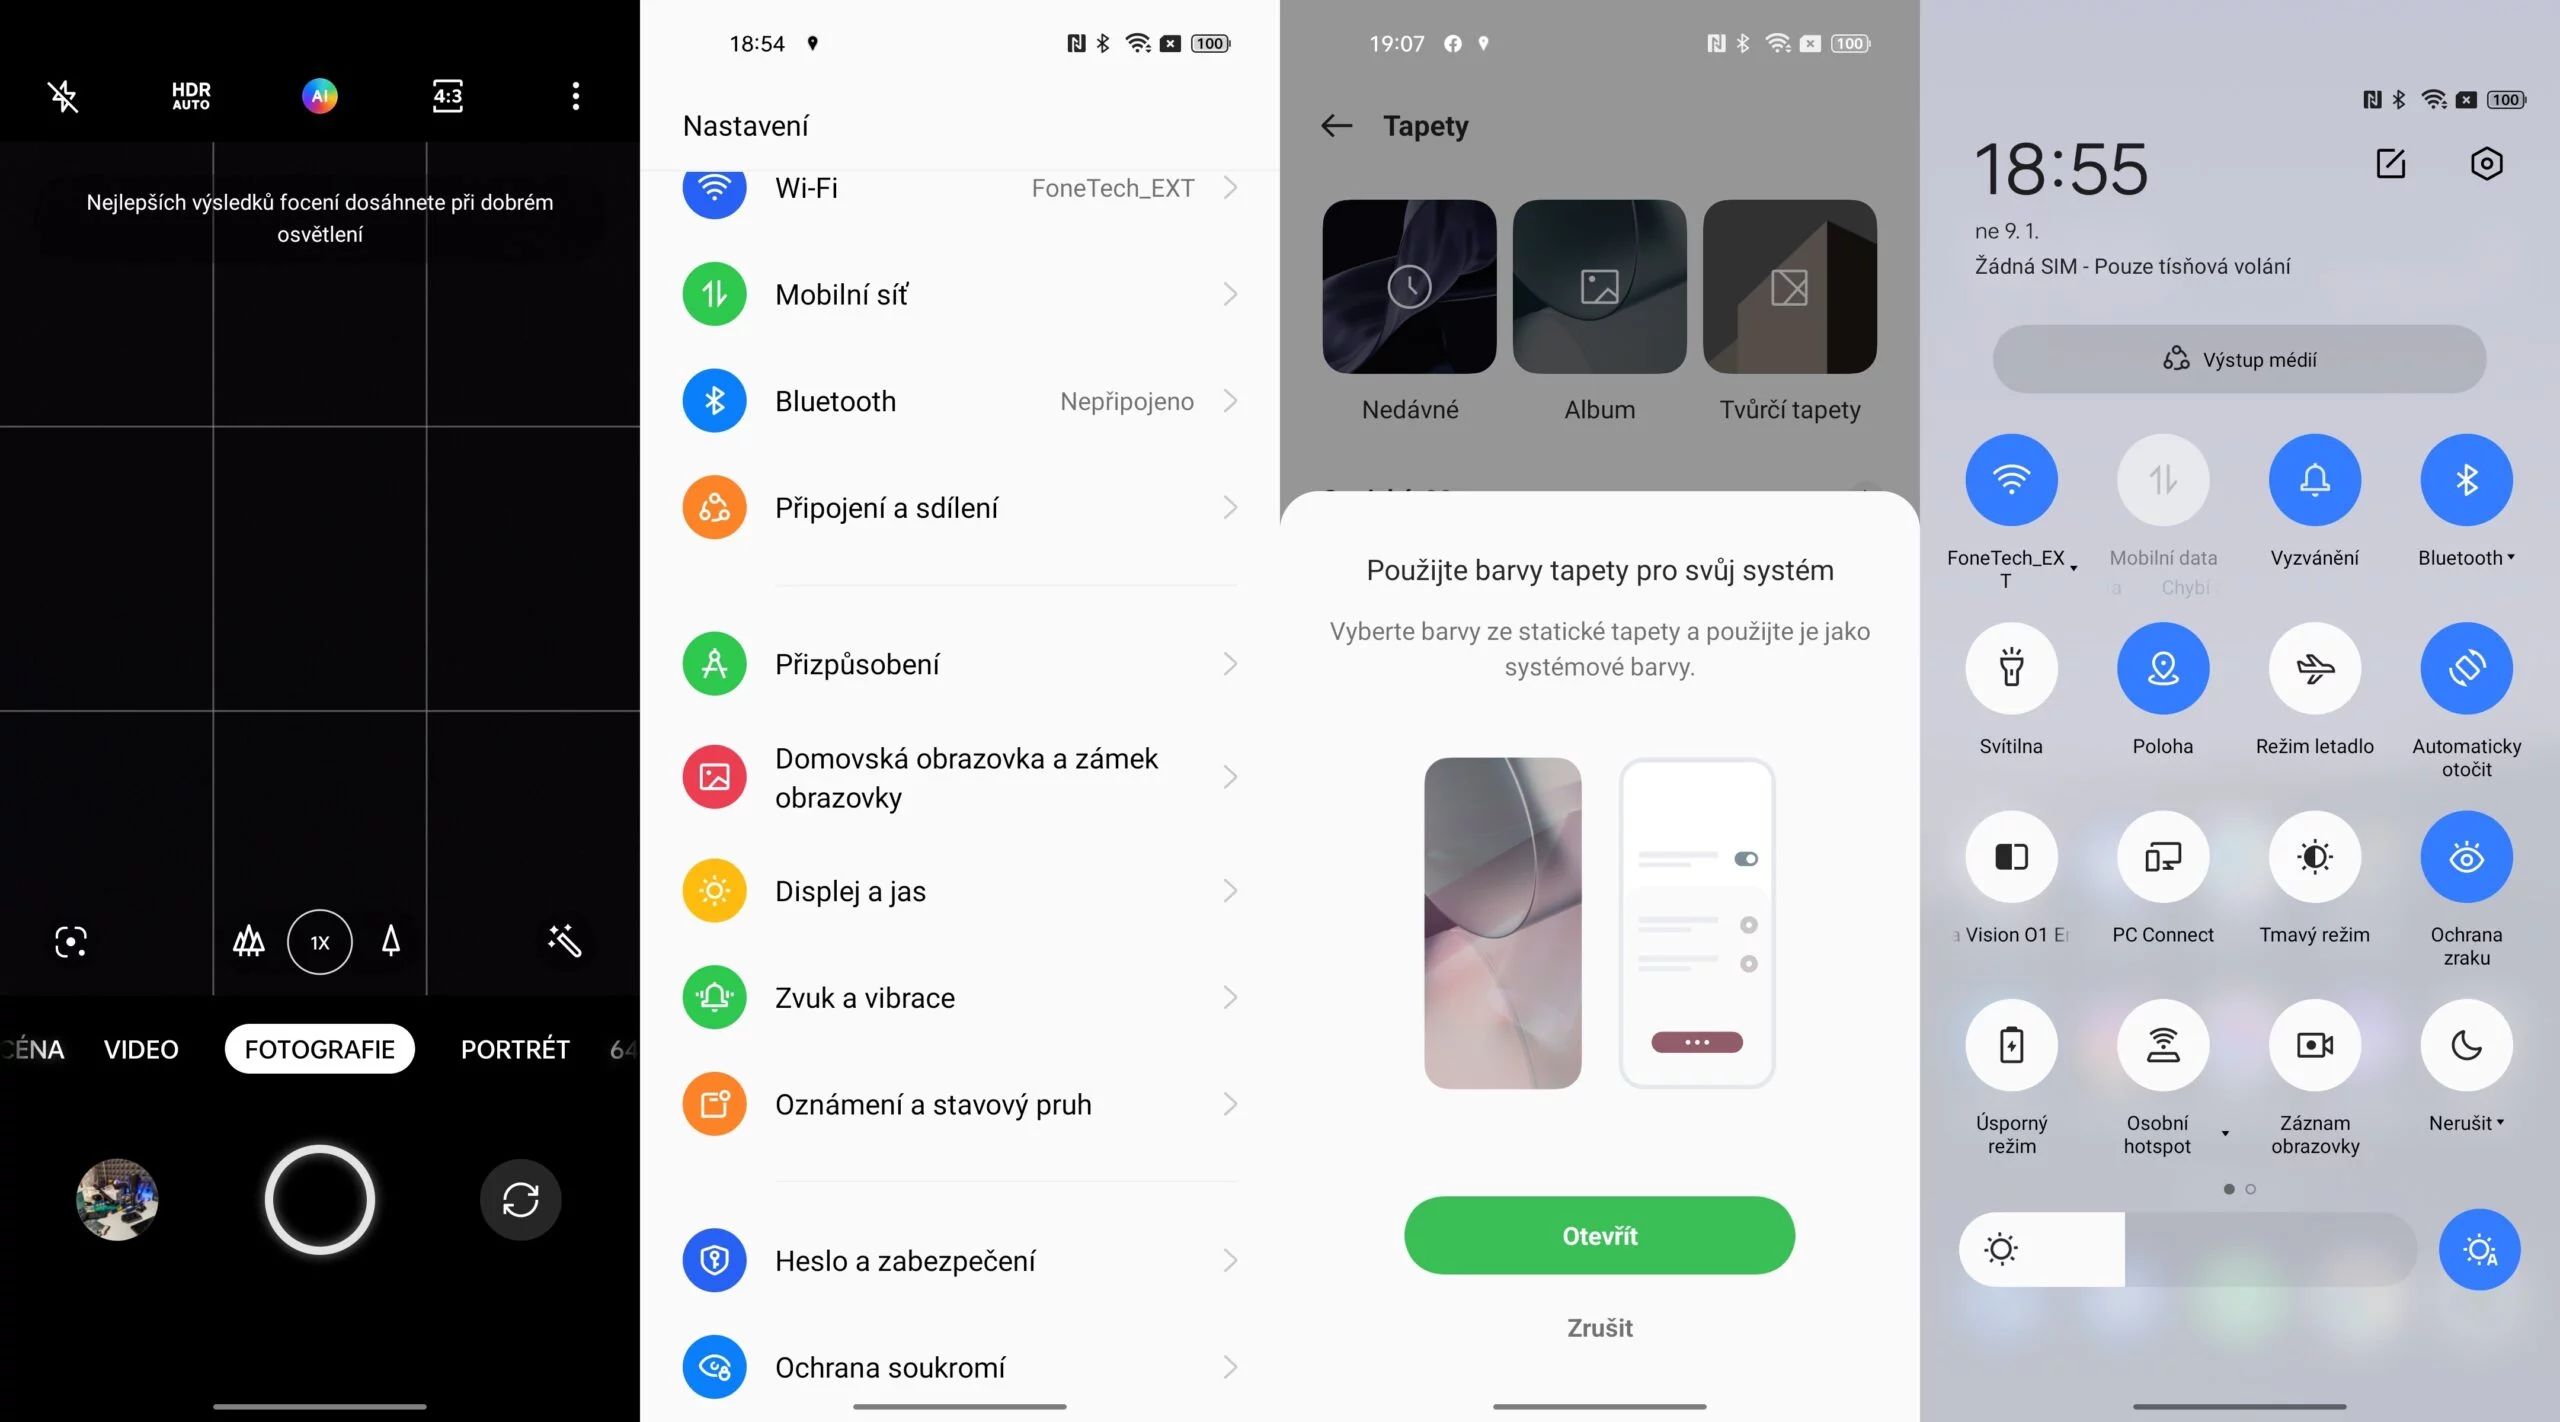Toggle the HDR AUTO camera setting
Screen dimensions: 2560x1422
point(191,95)
